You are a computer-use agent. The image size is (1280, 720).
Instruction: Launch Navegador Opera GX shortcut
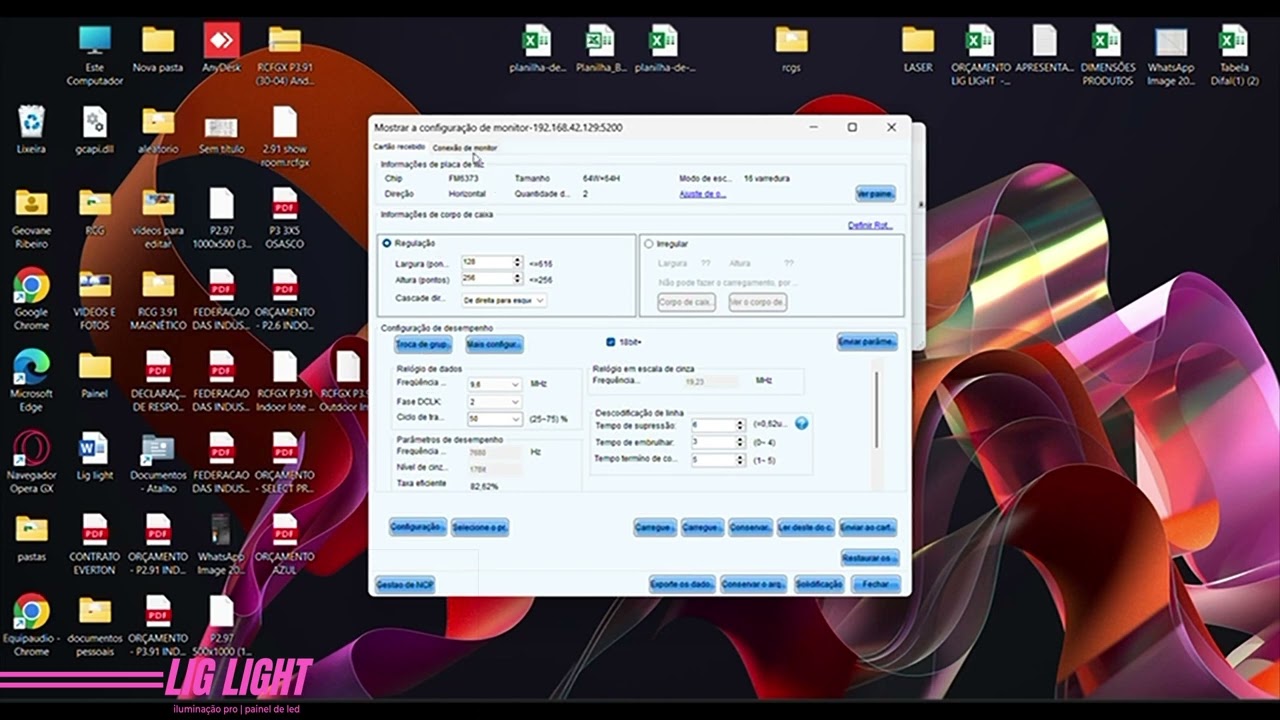point(31,462)
